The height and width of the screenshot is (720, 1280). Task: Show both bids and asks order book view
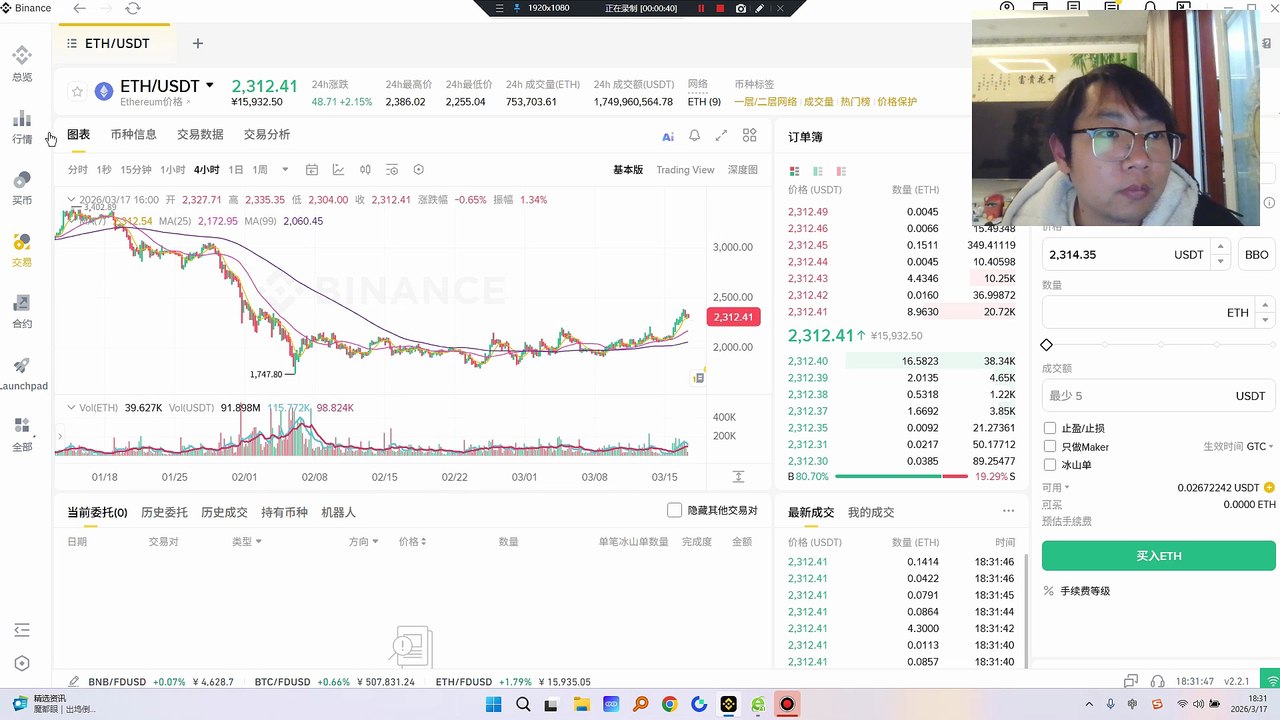tap(795, 171)
